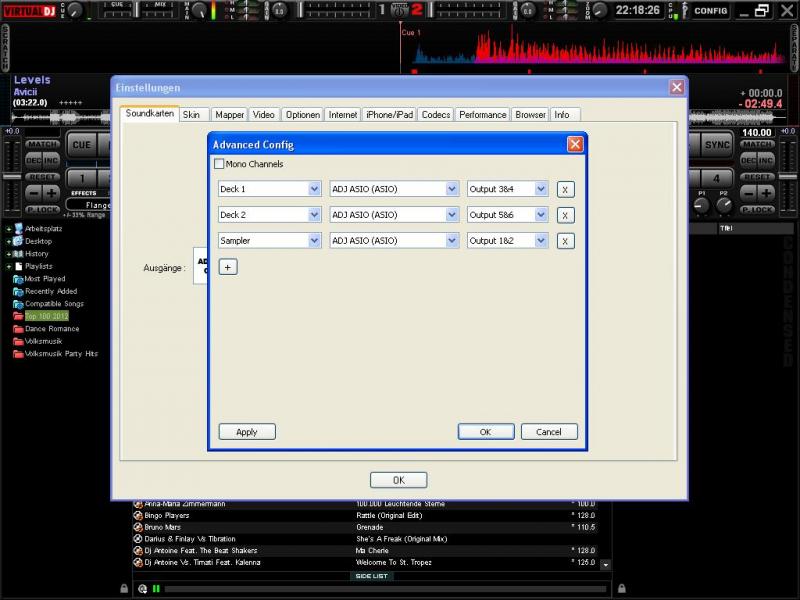This screenshot has height=600, width=800.
Task: Adjust the right deck pitch slider handle
Action: [x=788, y=177]
